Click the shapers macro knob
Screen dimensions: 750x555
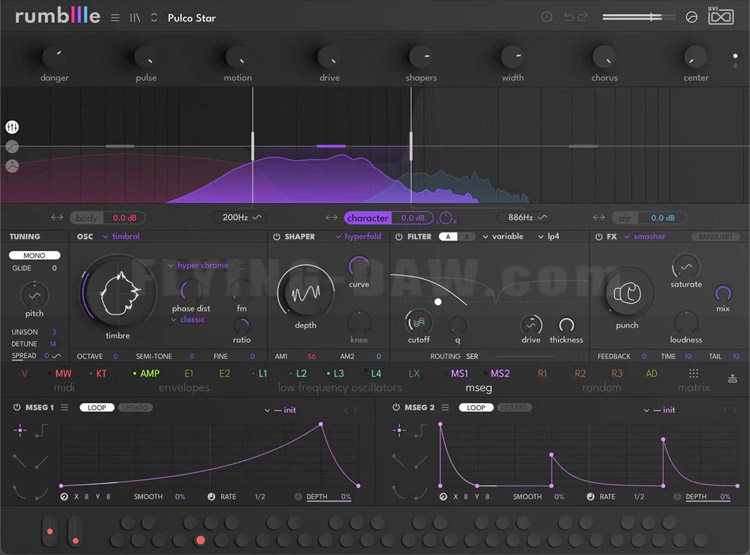421,57
